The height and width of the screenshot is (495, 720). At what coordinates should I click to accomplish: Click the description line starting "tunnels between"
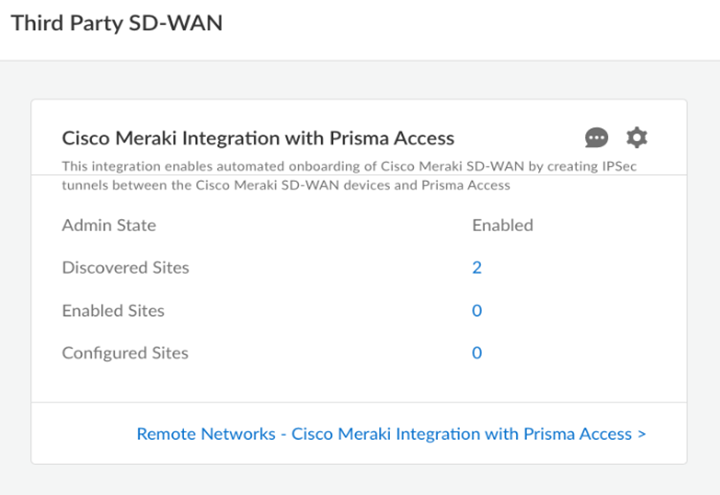click(286, 185)
